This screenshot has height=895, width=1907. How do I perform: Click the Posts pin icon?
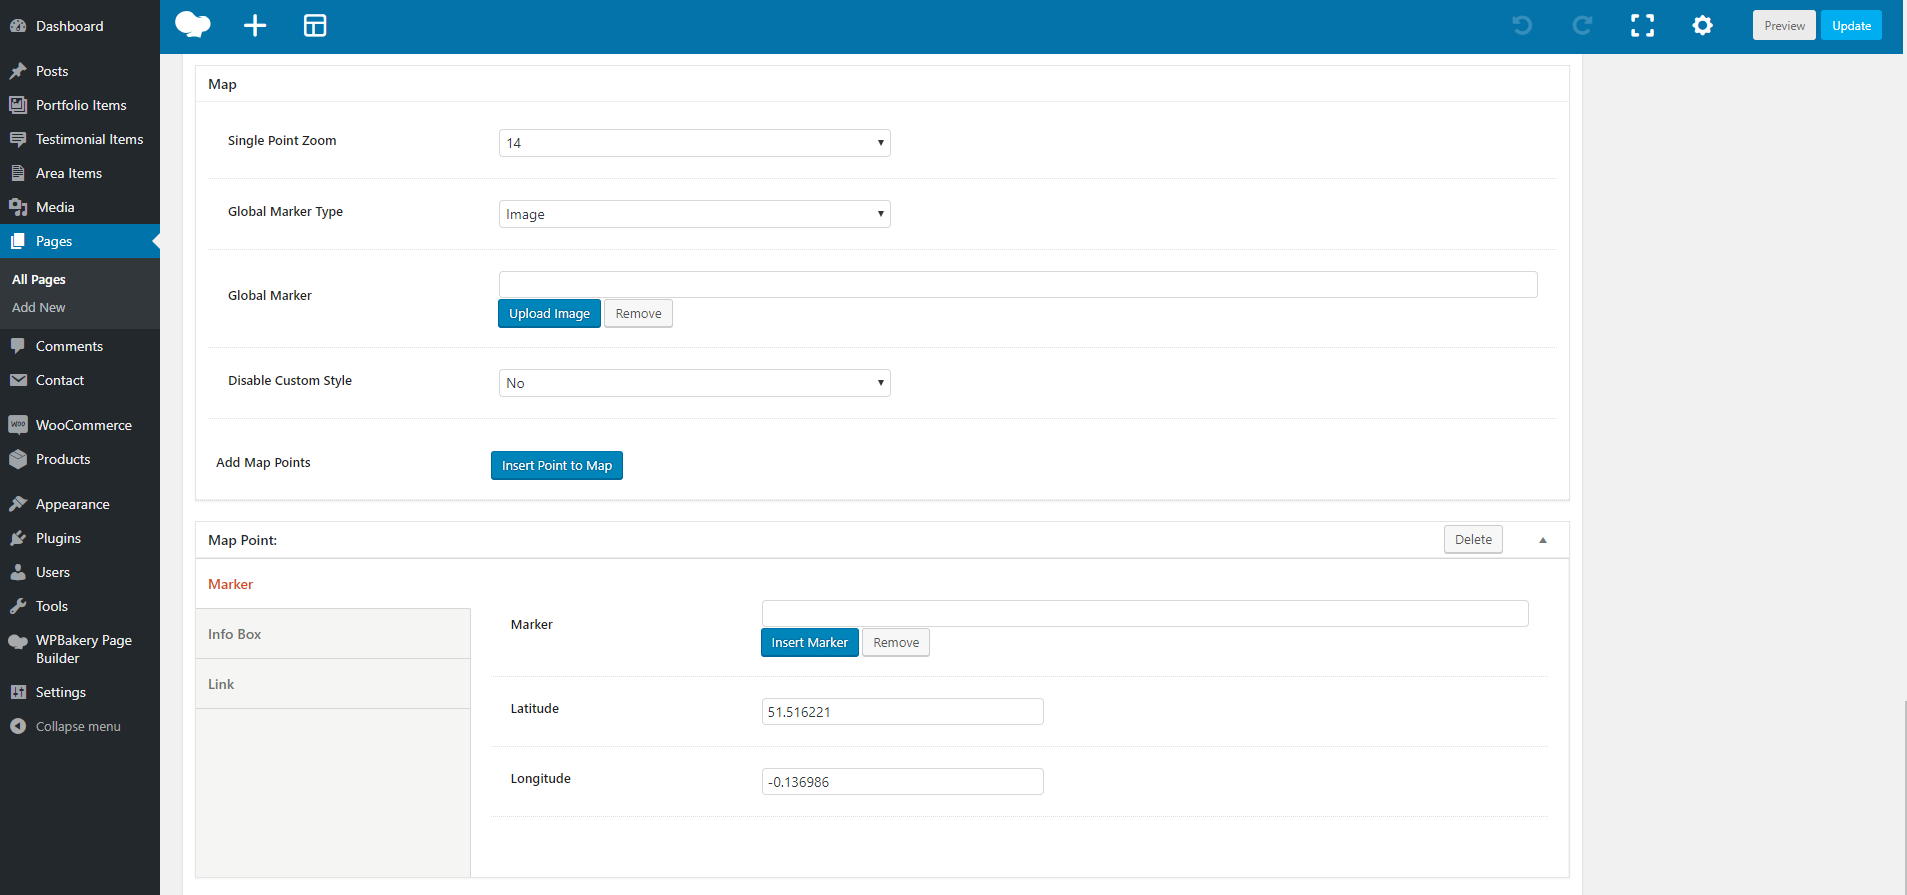(18, 71)
